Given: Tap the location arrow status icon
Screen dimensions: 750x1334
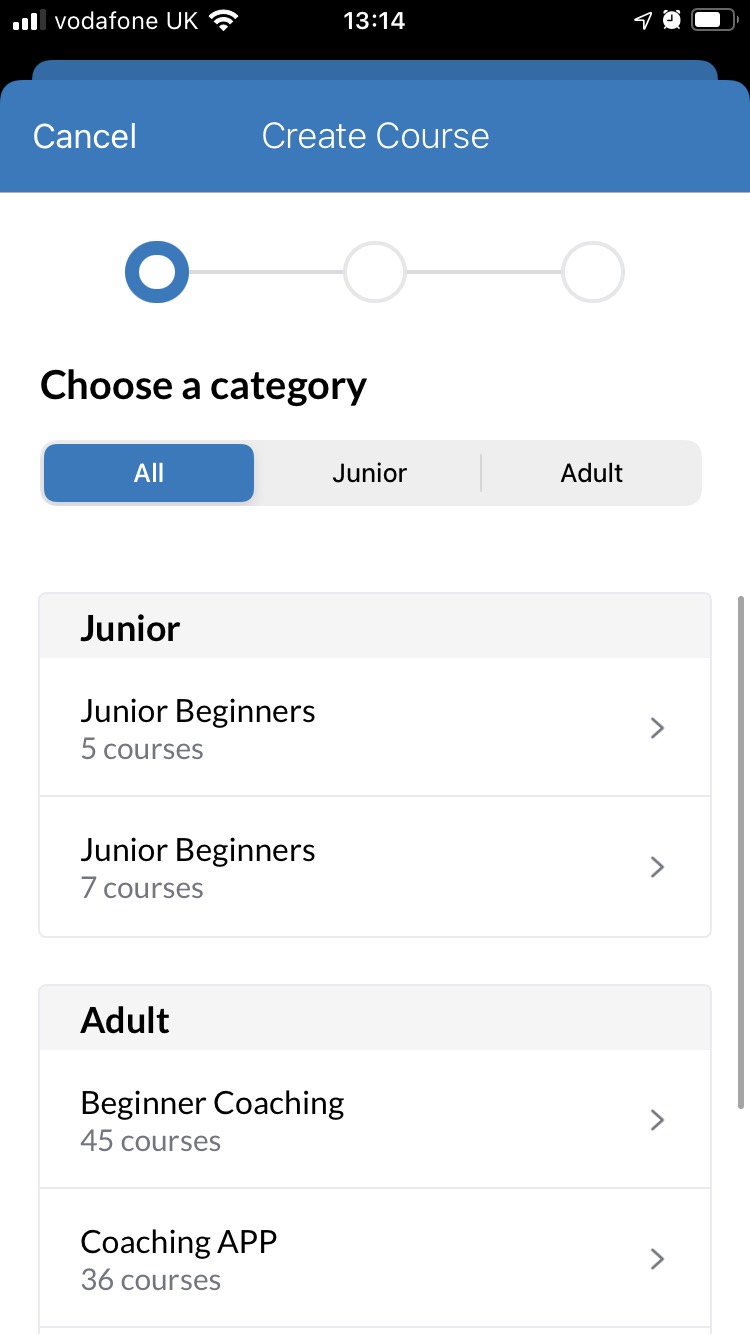Looking at the screenshot, I should [643, 20].
